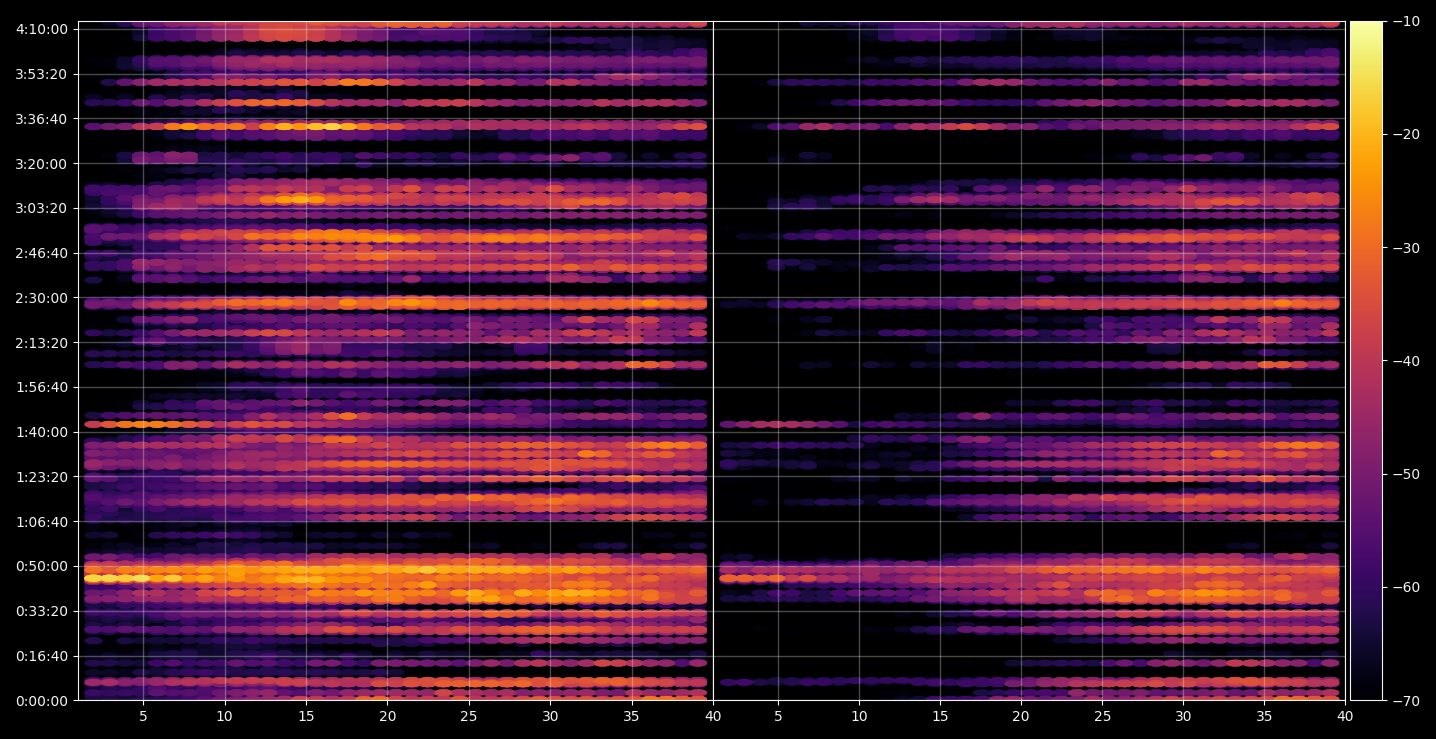1436x739 pixels.
Task: Click the −70 colorbar tick label
Action: click(1405, 701)
